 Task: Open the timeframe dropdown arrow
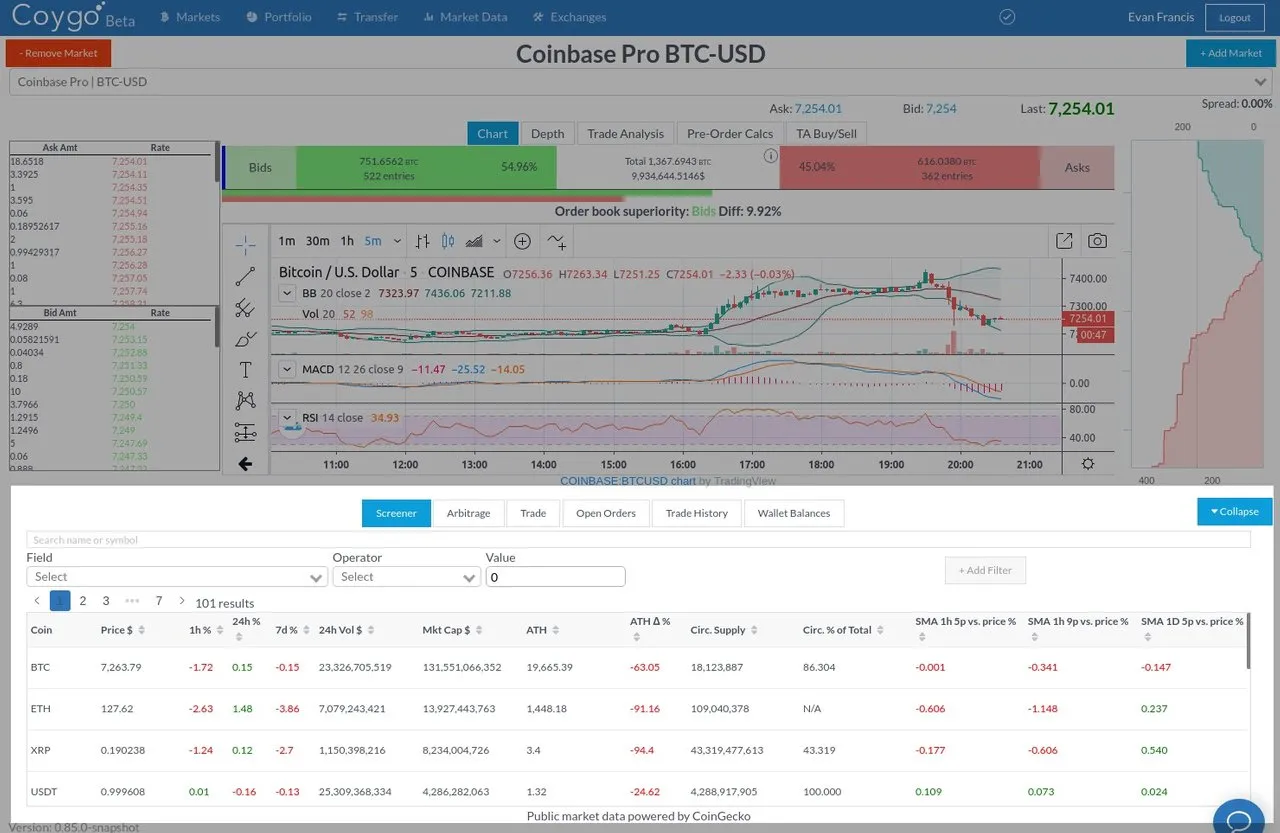(x=397, y=241)
